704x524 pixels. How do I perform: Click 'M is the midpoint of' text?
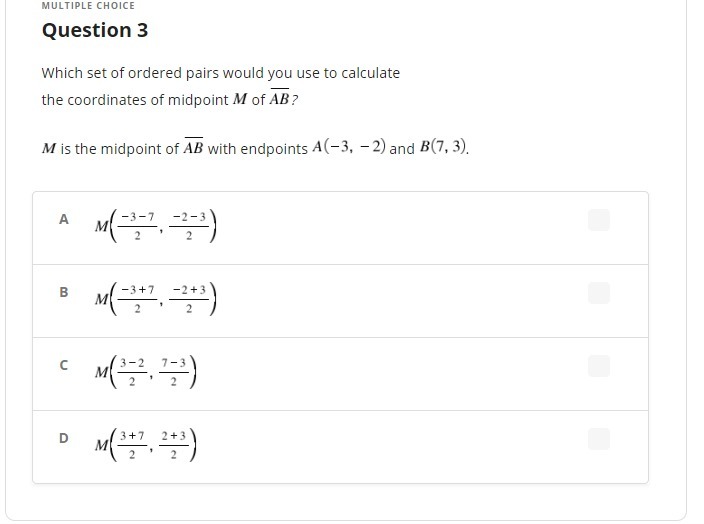click(x=110, y=149)
